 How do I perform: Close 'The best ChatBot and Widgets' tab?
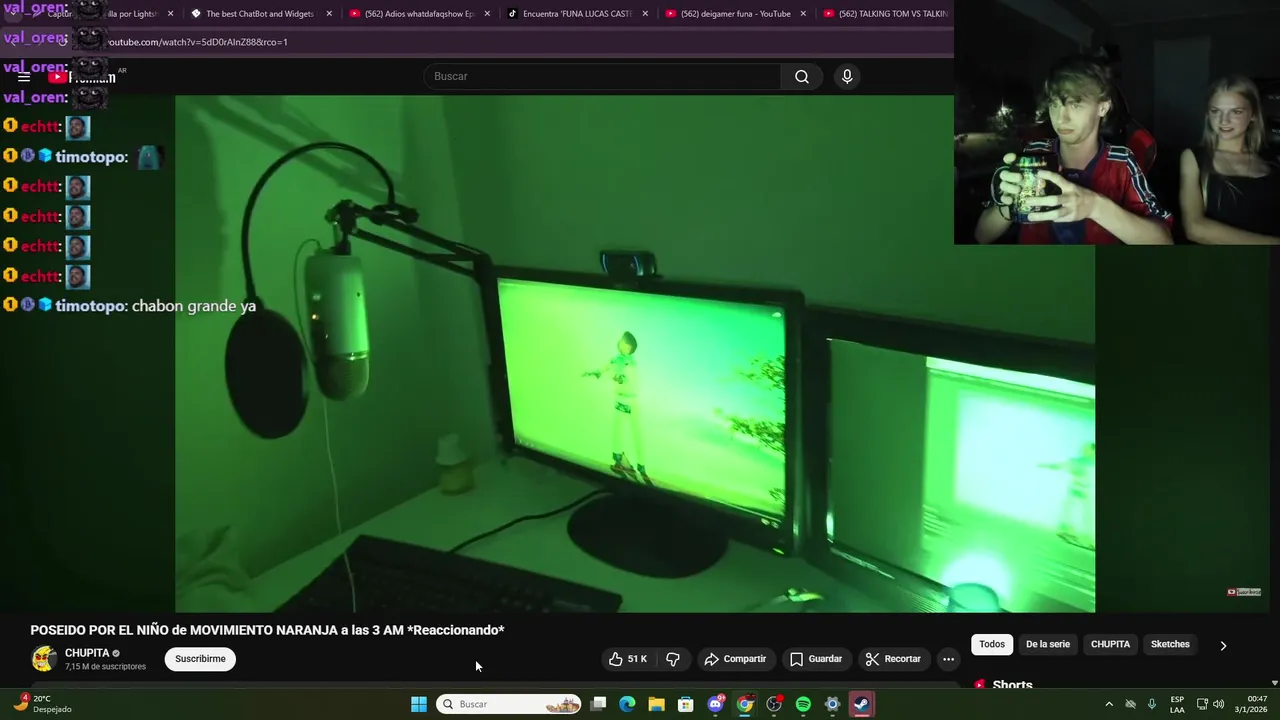329,14
